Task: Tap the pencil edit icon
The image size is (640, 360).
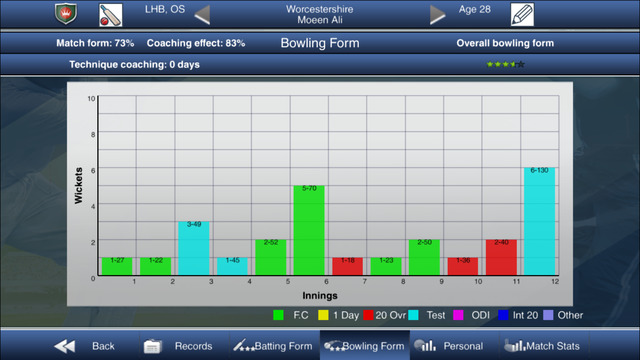Action: point(522,15)
